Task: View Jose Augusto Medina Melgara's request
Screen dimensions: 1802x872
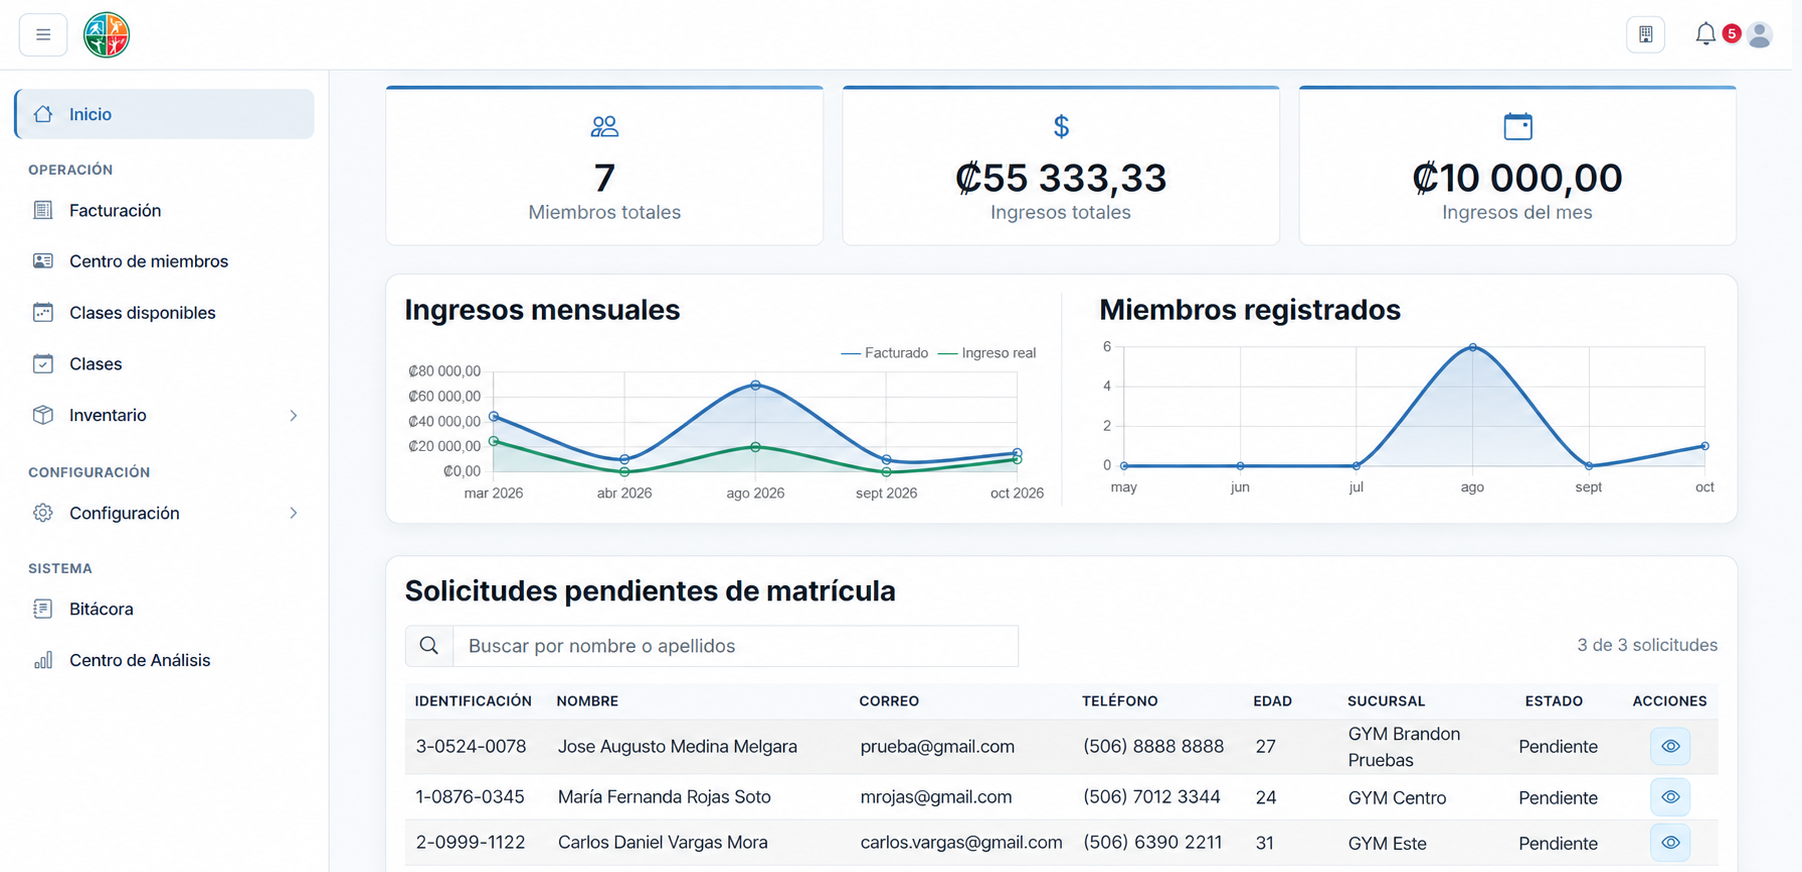Action: [x=1670, y=746]
